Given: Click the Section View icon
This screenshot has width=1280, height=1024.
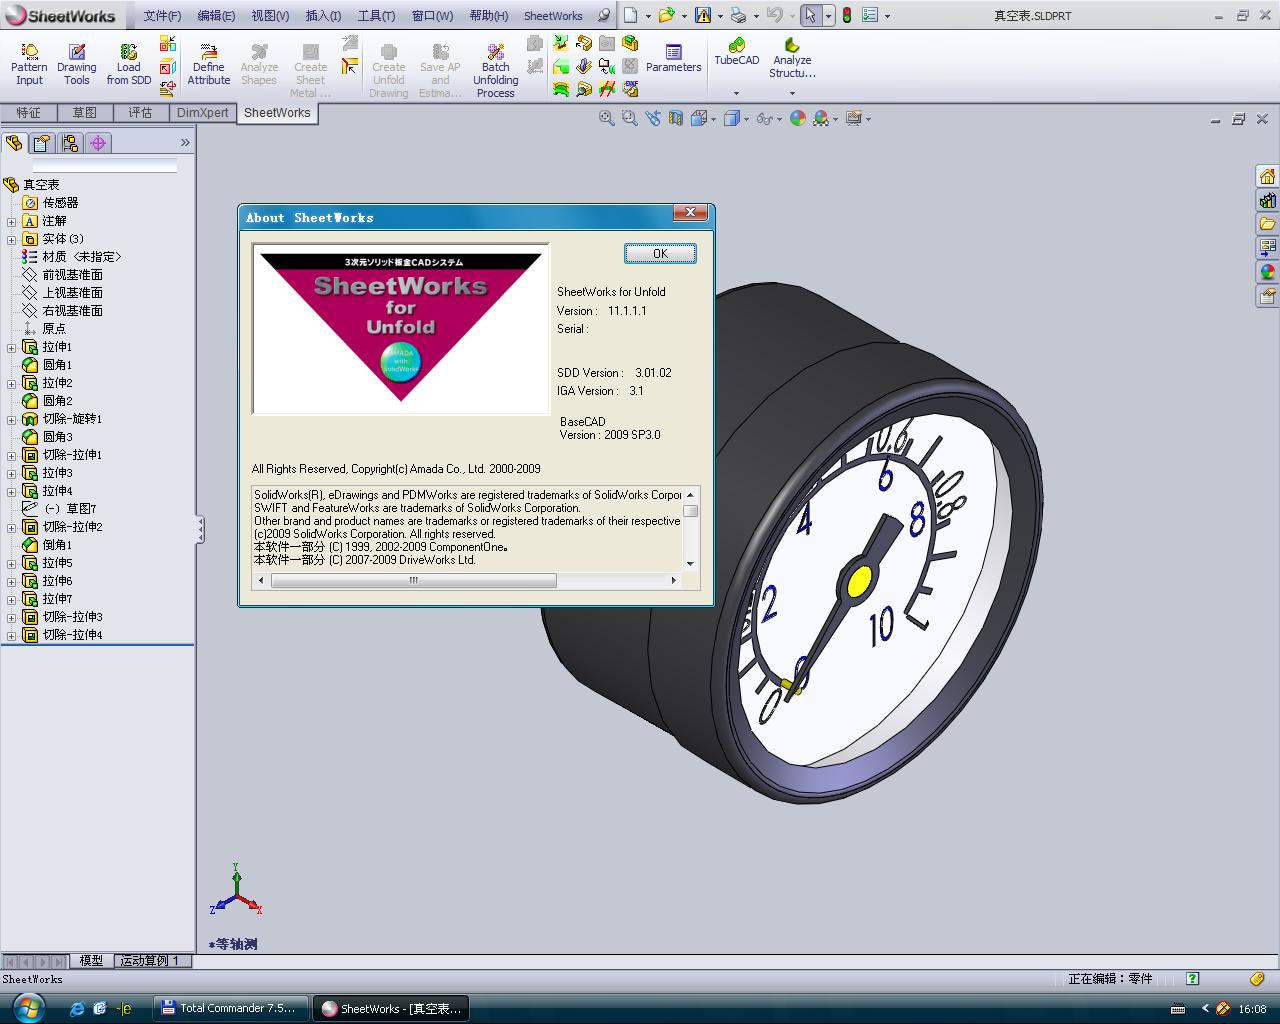Looking at the screenshot, I should 676,118.
